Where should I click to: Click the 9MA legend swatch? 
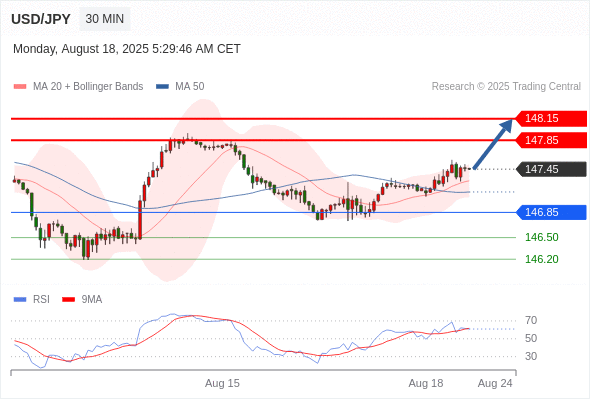pos(68,300)
